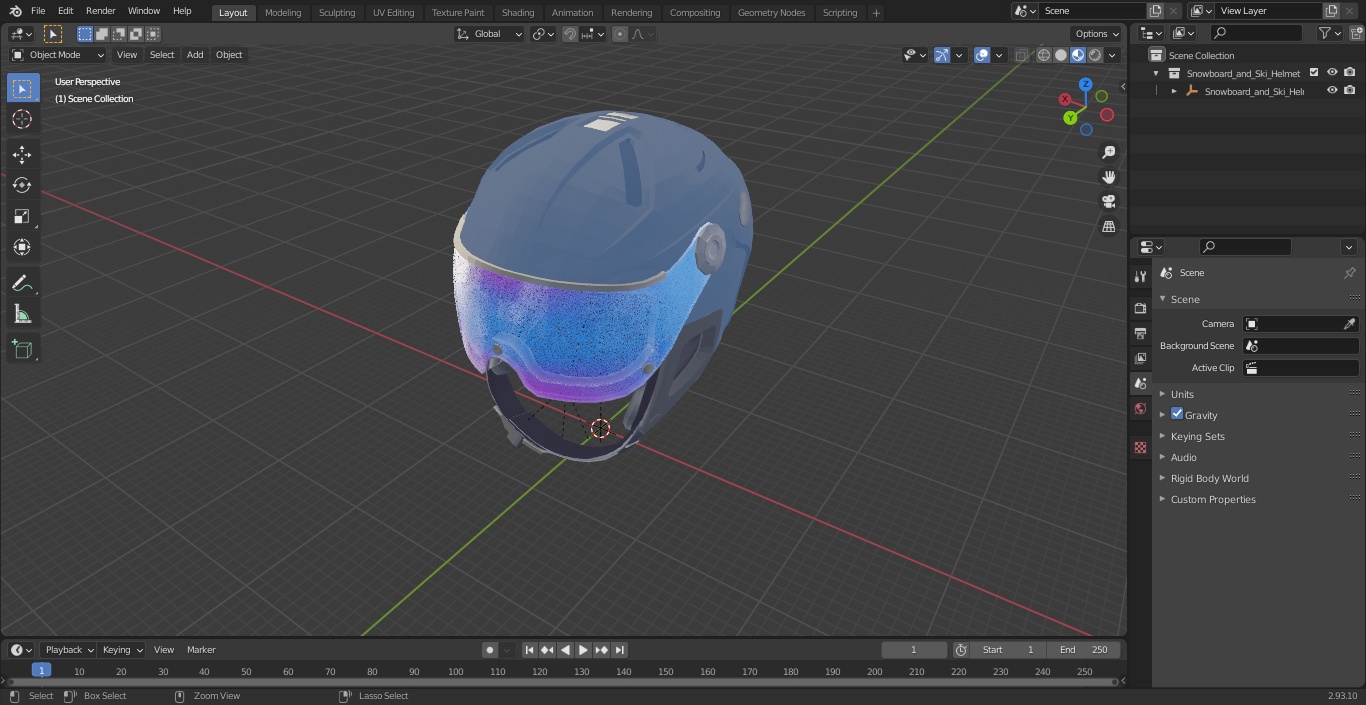Pin the Scene properties with pin icon
Screen dimensions: 1366x705
(1349, 273)
